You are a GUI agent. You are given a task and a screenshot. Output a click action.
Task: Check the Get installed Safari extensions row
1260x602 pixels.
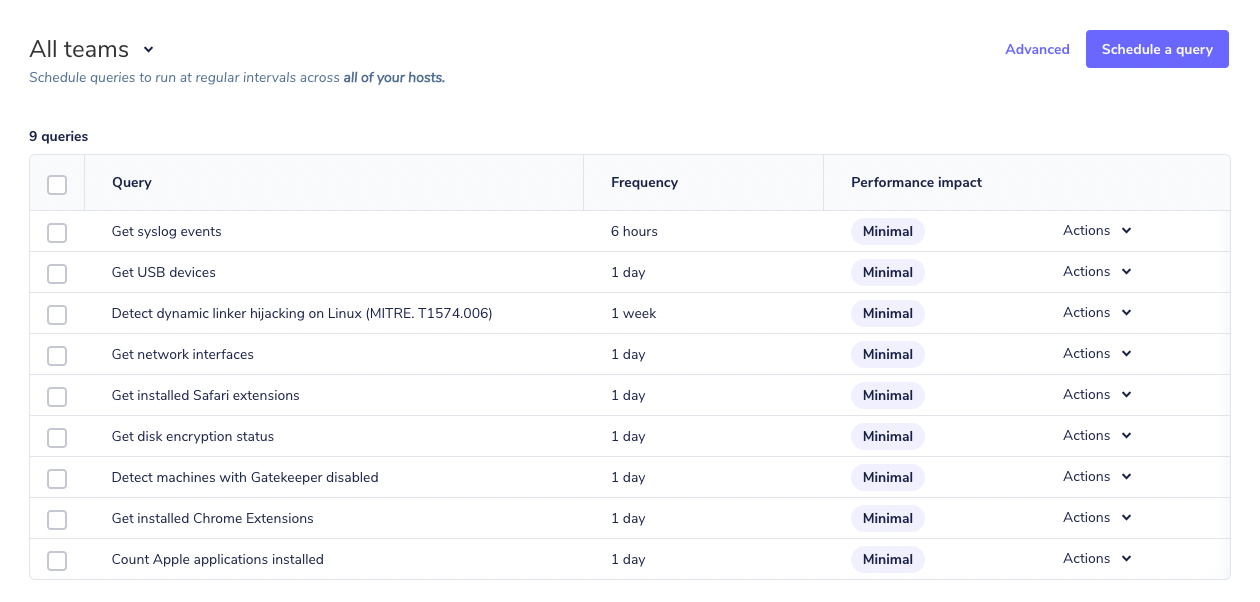57,396
